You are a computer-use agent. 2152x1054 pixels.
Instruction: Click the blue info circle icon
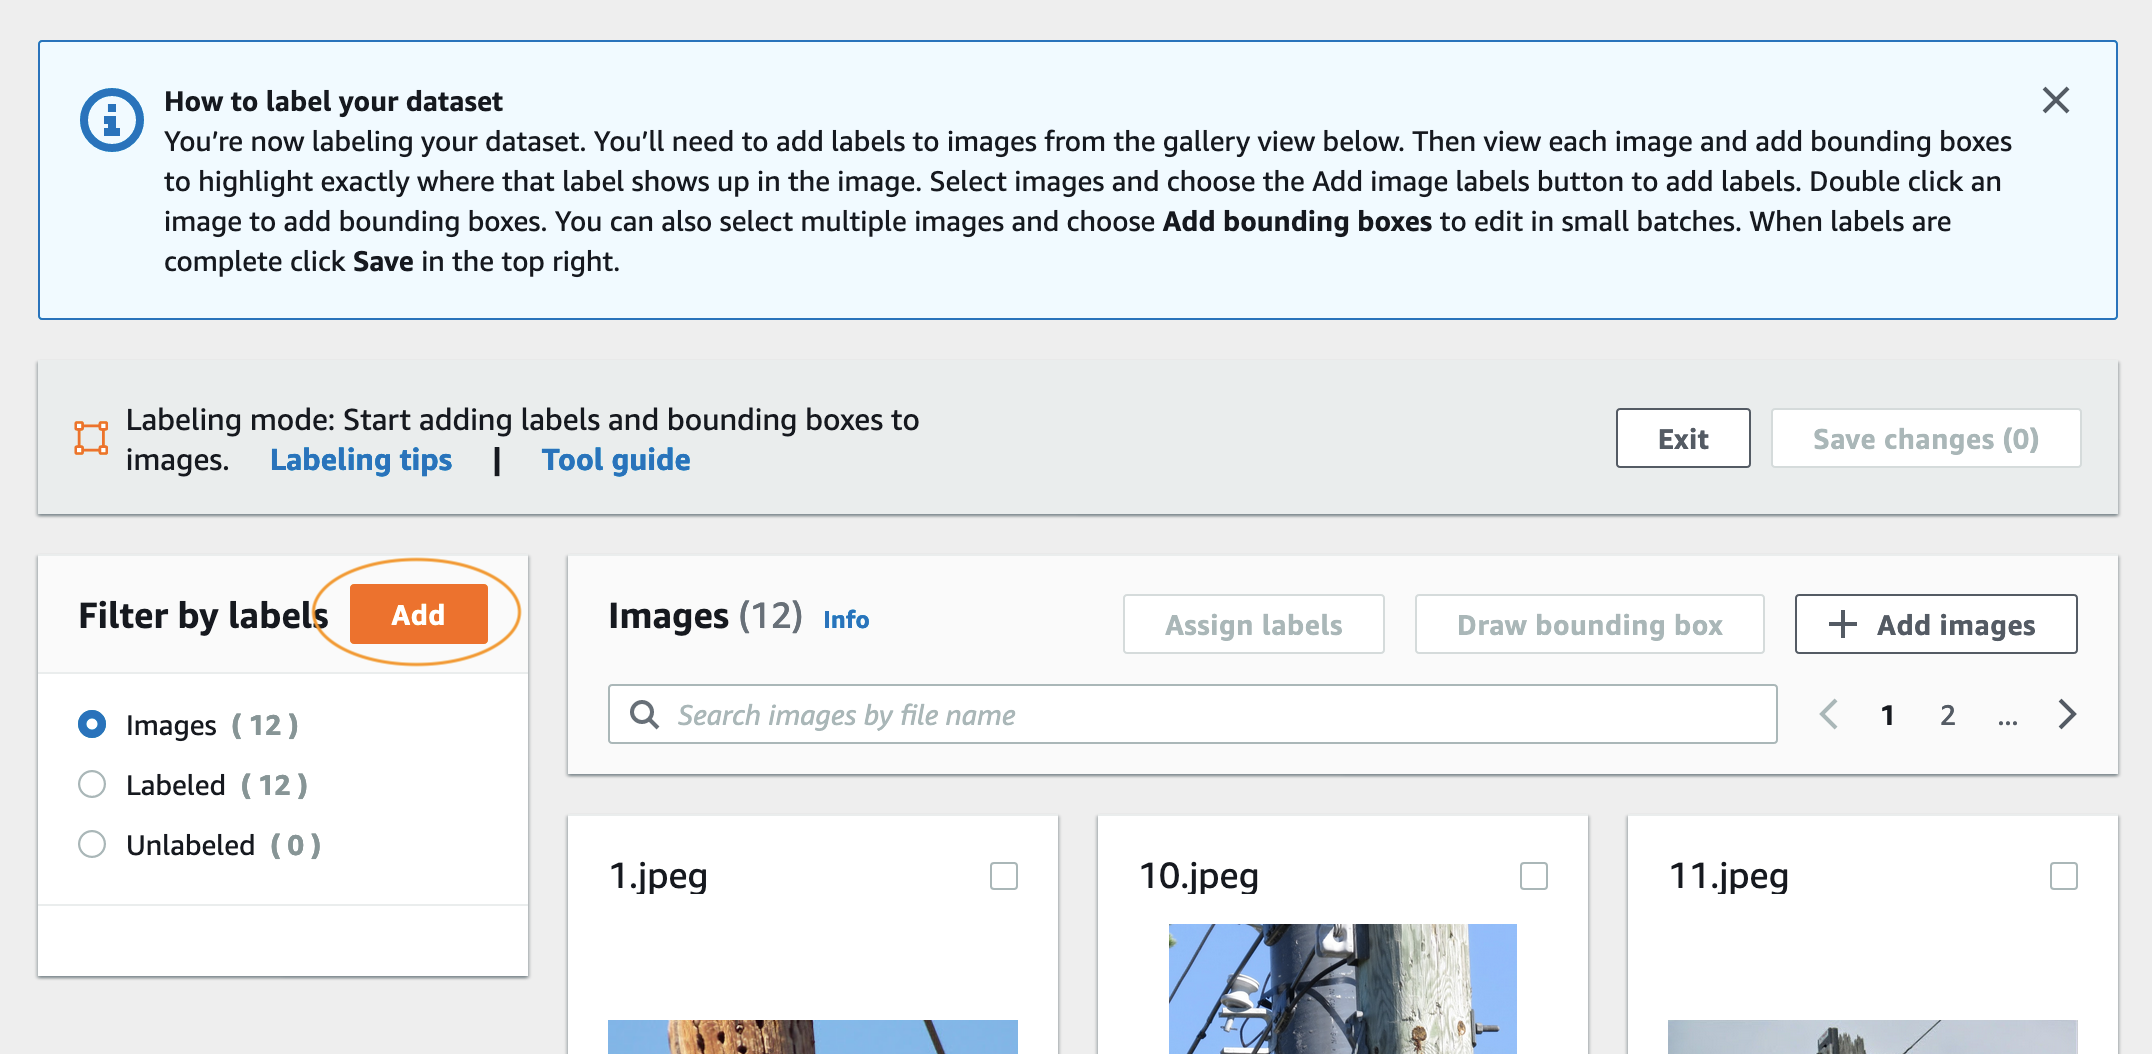tap(112, 120)
